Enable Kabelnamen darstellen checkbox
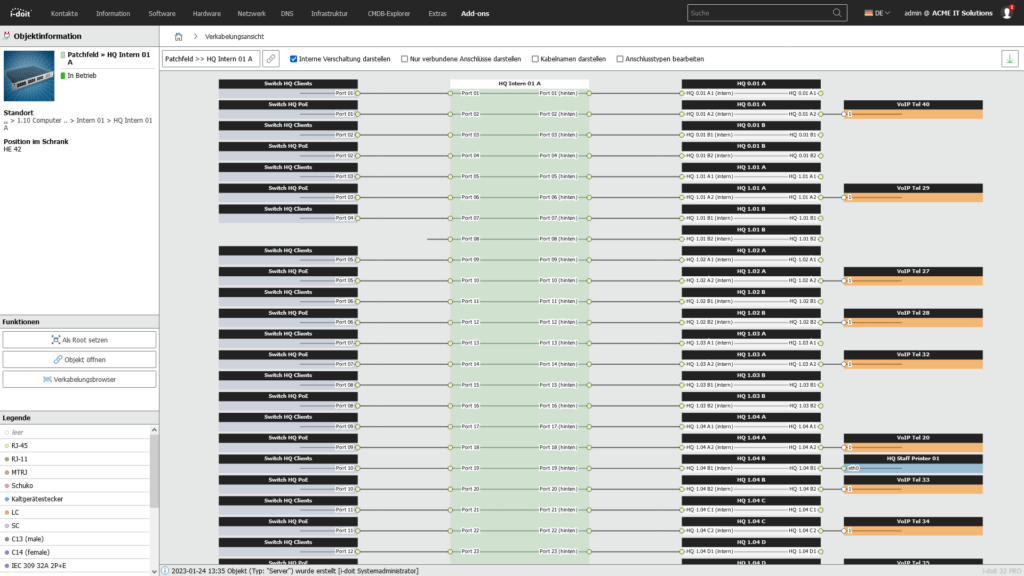1024x576 pixels. tap(535, 59)
